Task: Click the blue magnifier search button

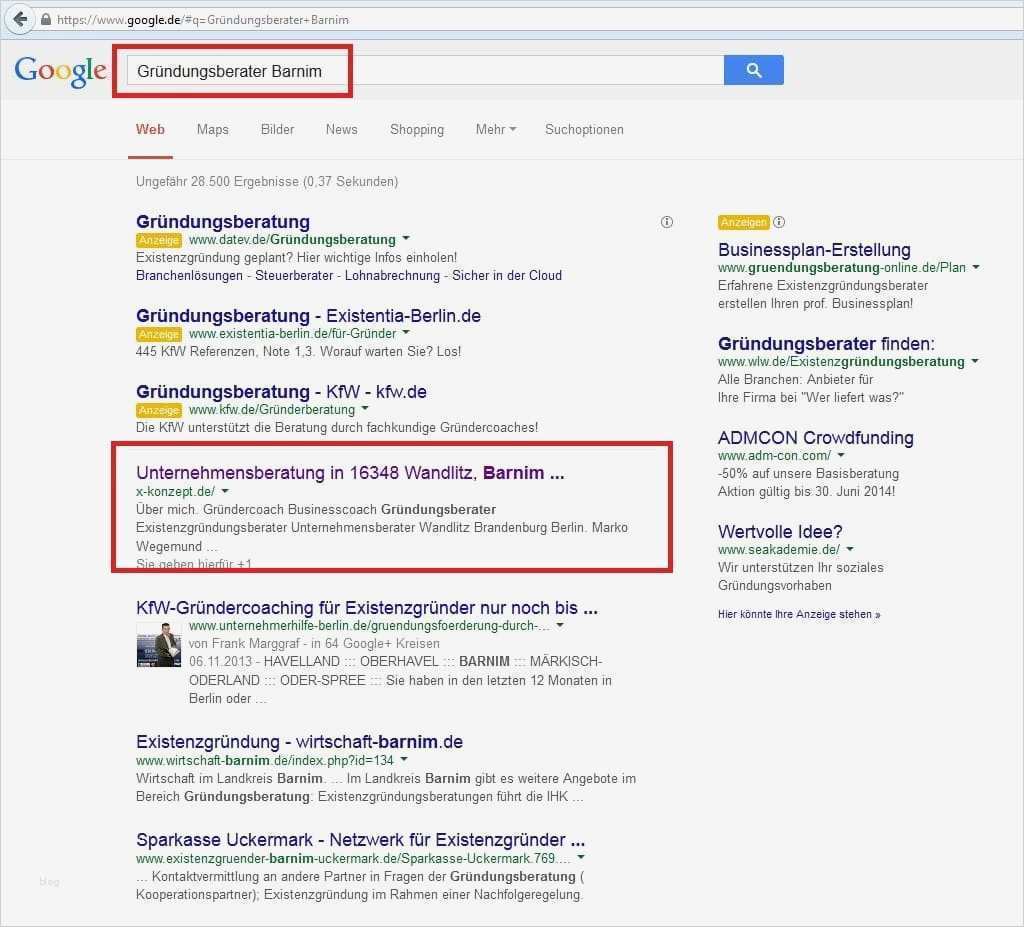Action: pos(754,70)
